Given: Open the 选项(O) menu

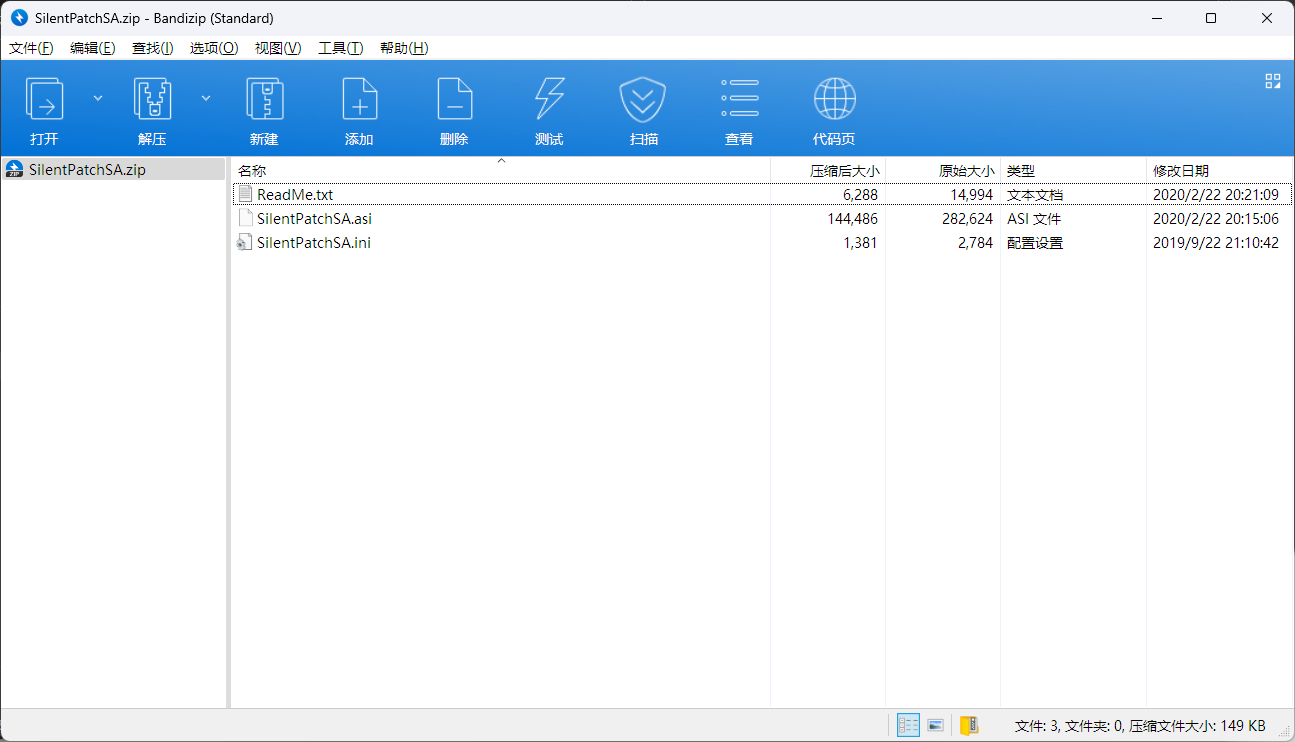Looking at the screenshot, I should point(214,48).
